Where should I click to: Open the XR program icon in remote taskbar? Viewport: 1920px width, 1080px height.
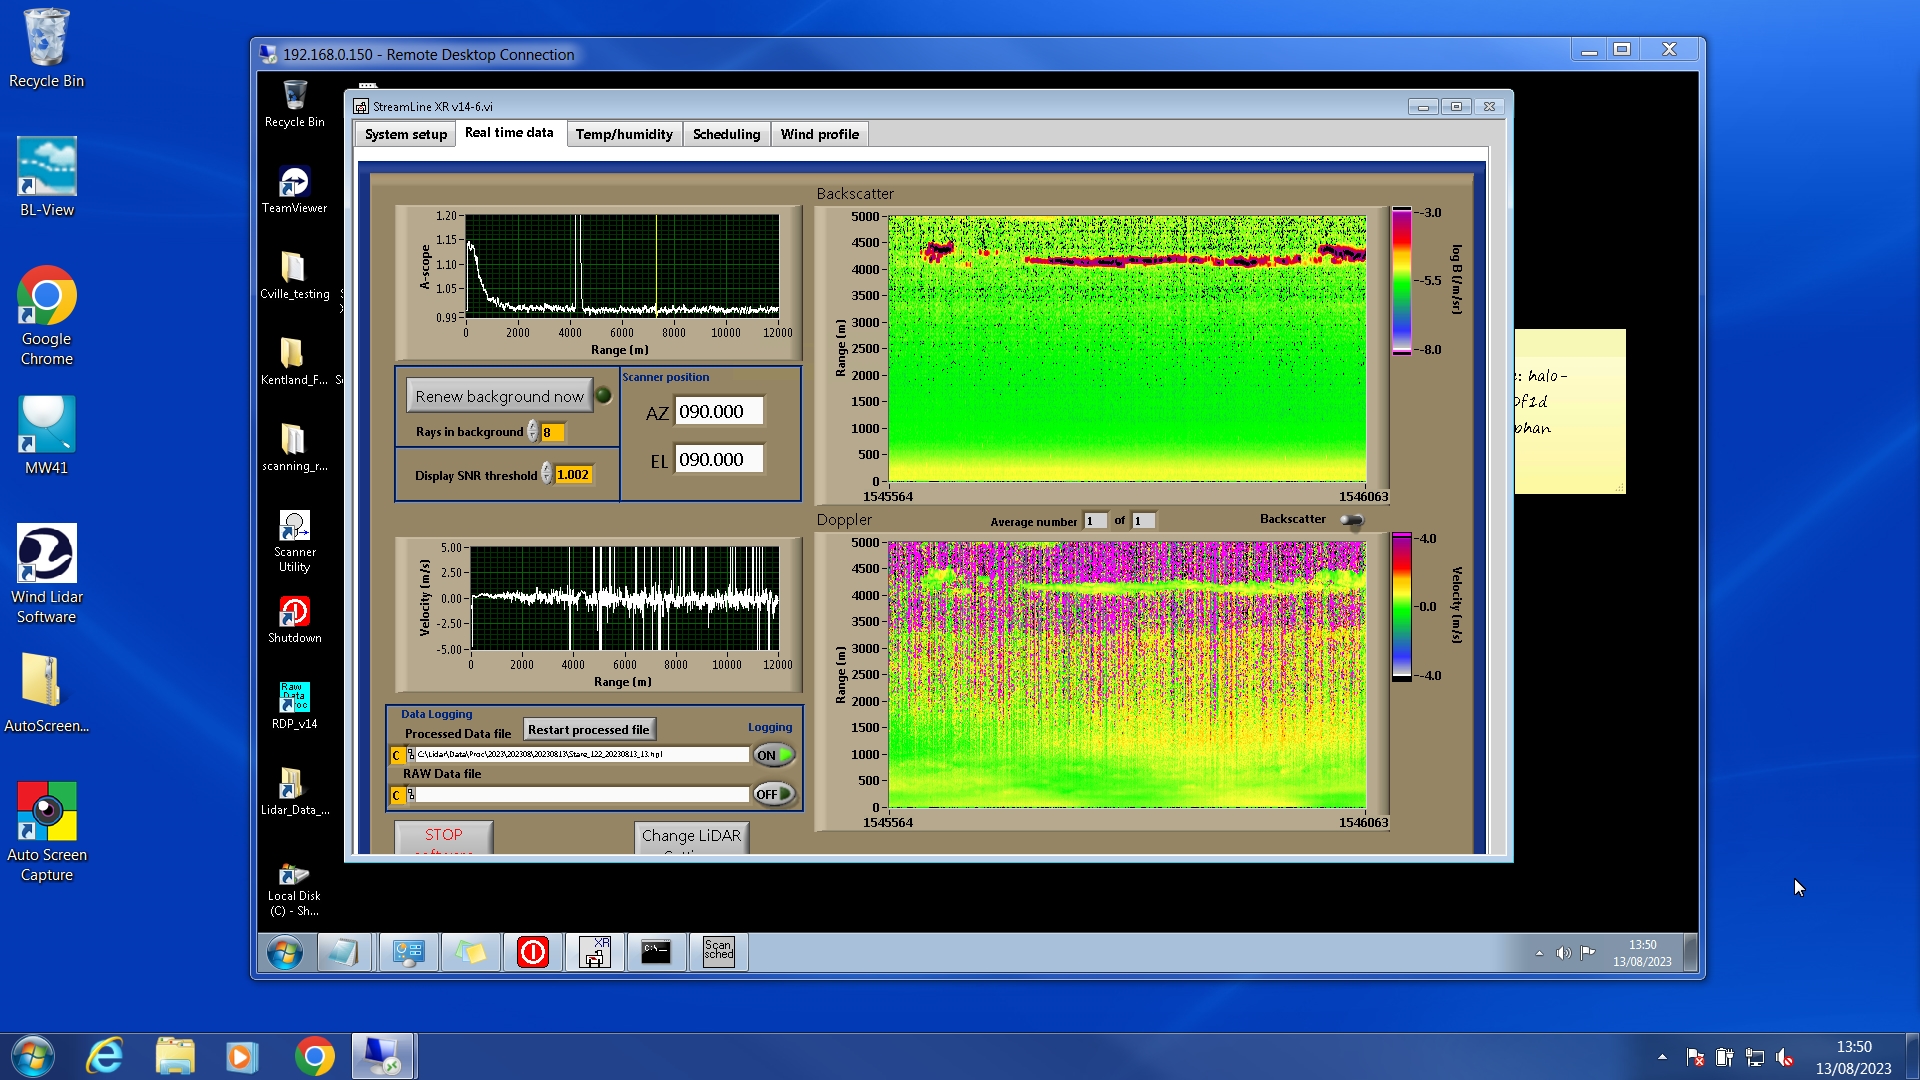pos(595,952)
